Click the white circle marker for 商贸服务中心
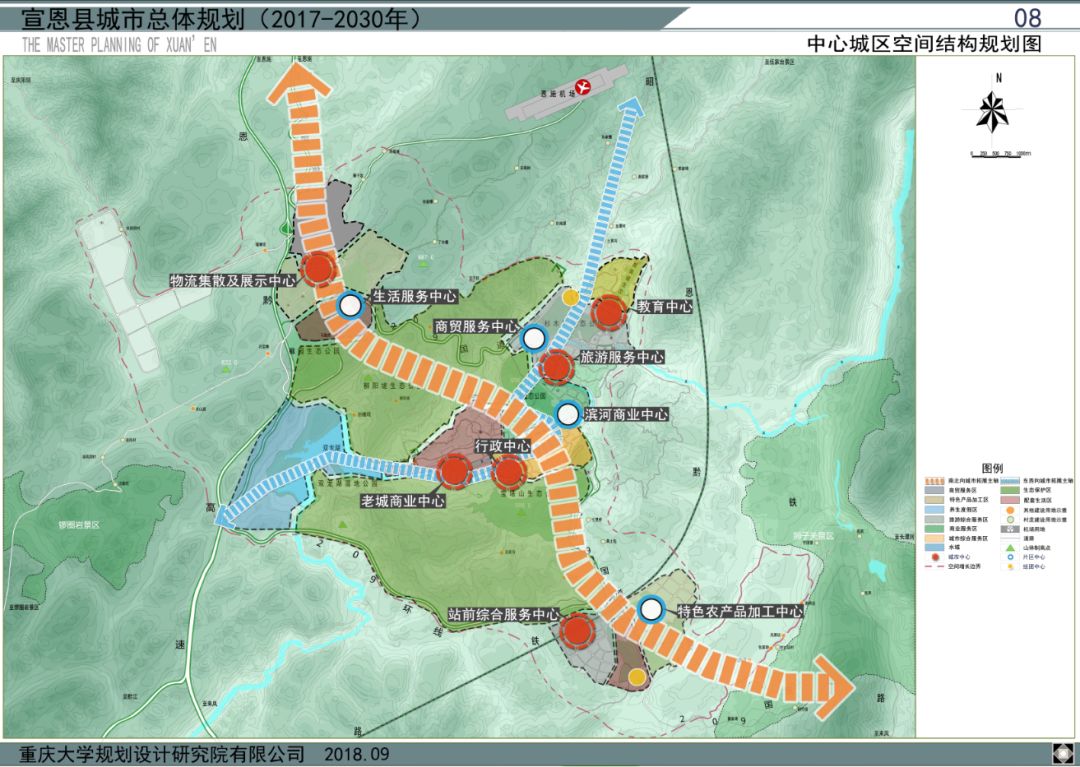 (534, 338)
